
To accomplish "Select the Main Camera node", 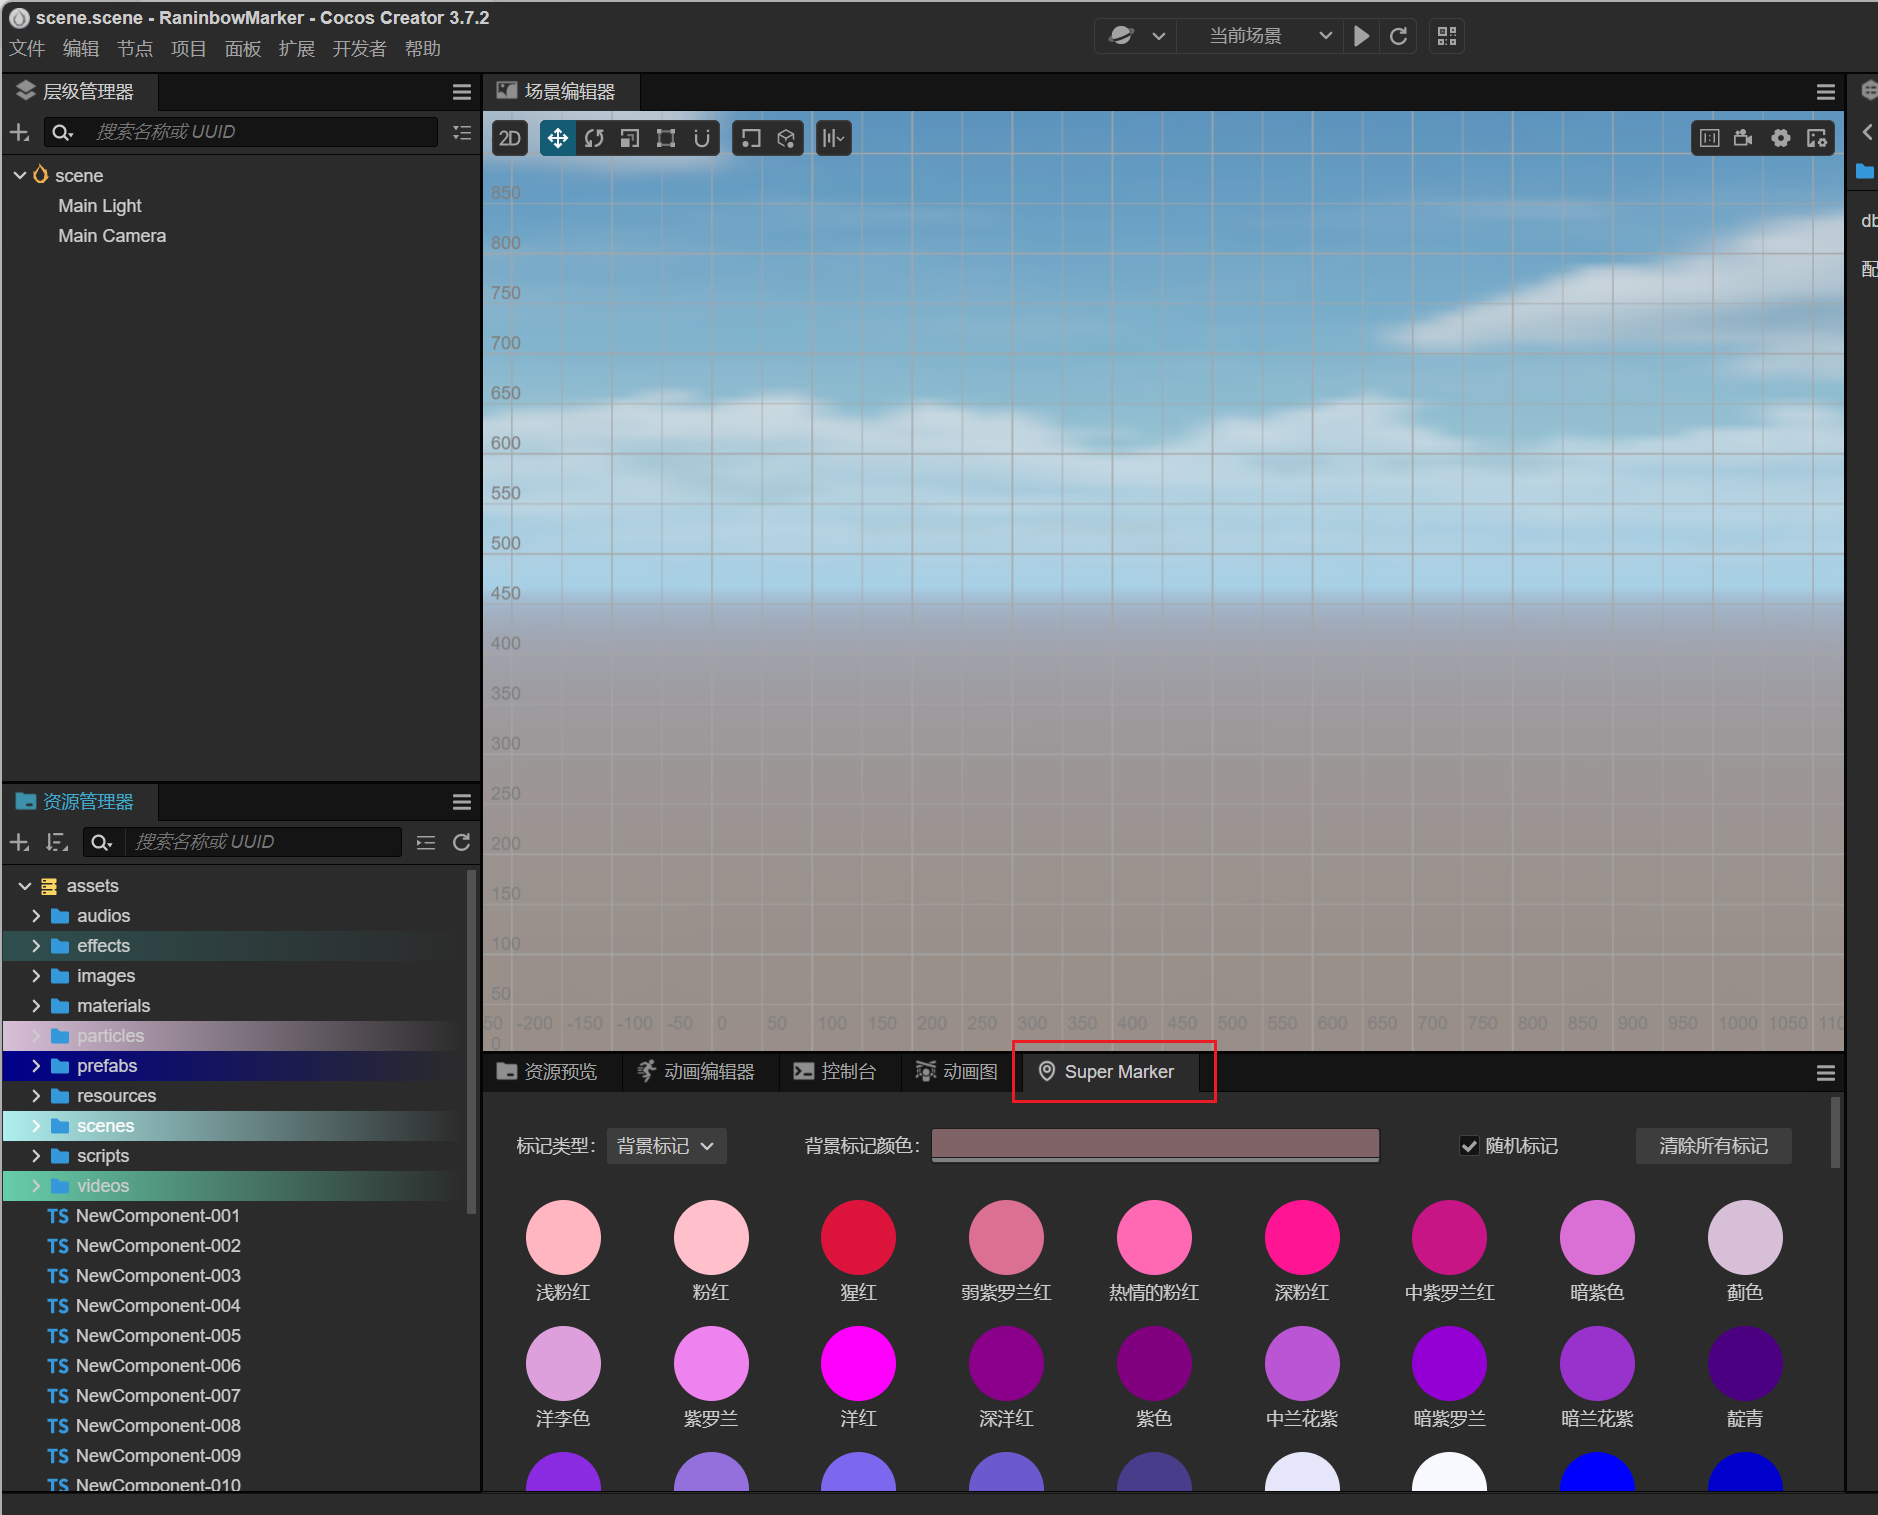I will click(112, 236).
